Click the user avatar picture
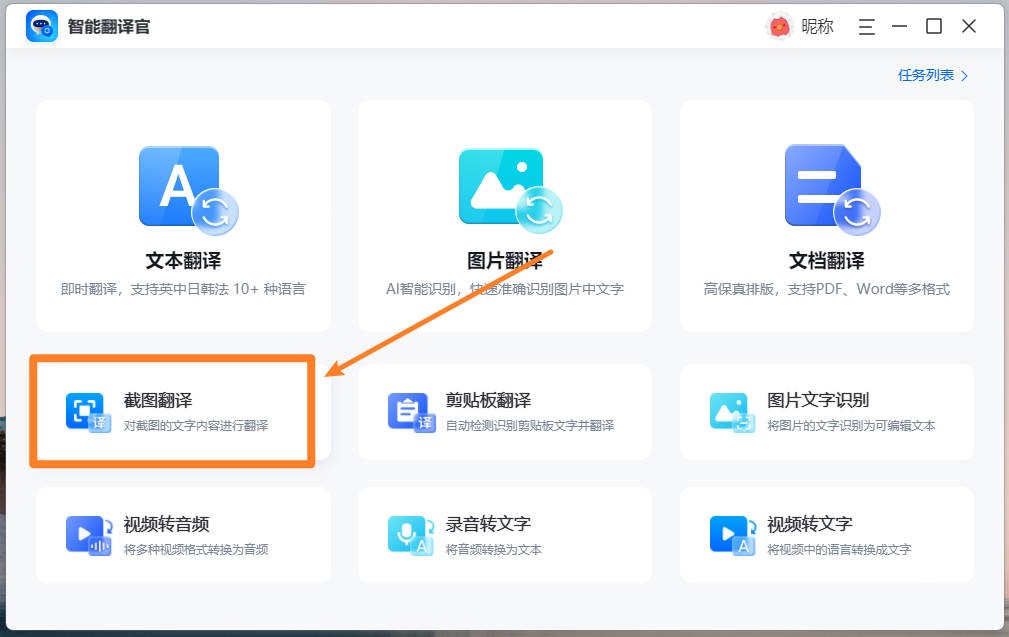This screenshot has width=1009, height=637. click(781, 25)
